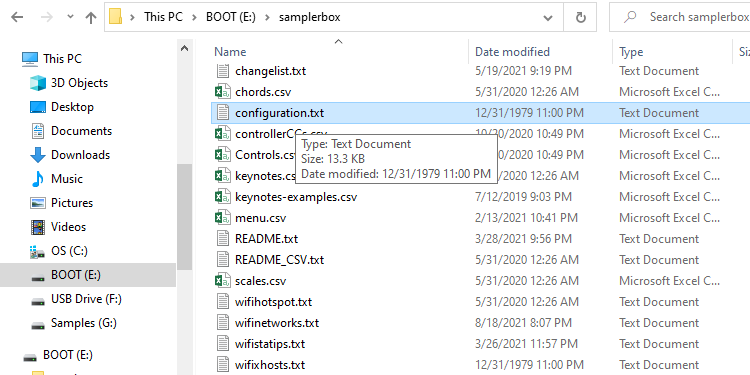
Task: Click the text icon of README_CSV.txt
Action: coord(222,260)
